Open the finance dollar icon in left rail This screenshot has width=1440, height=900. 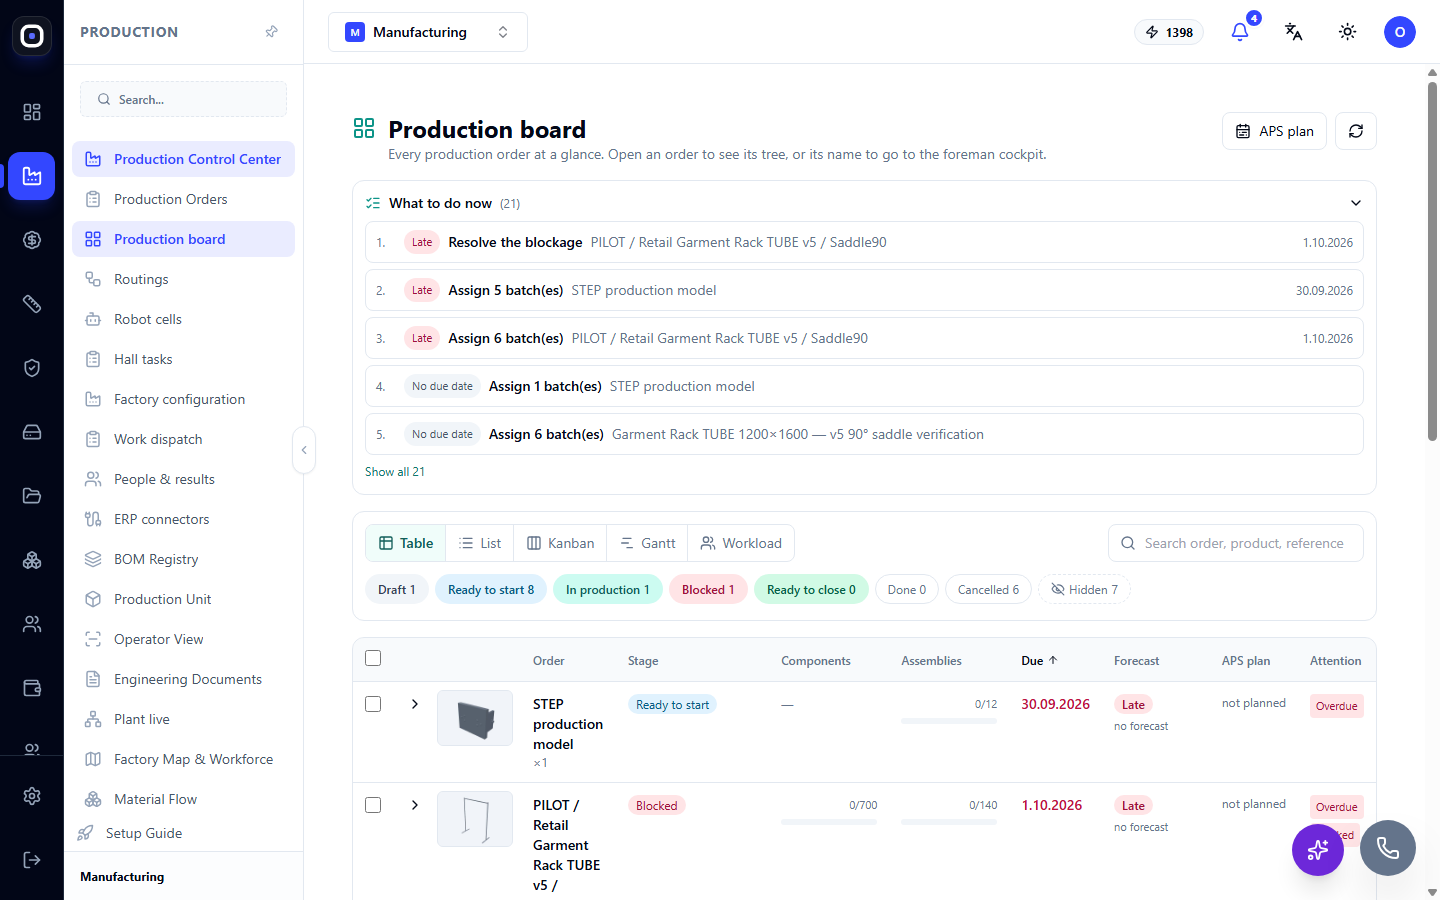tap(32, 240)
